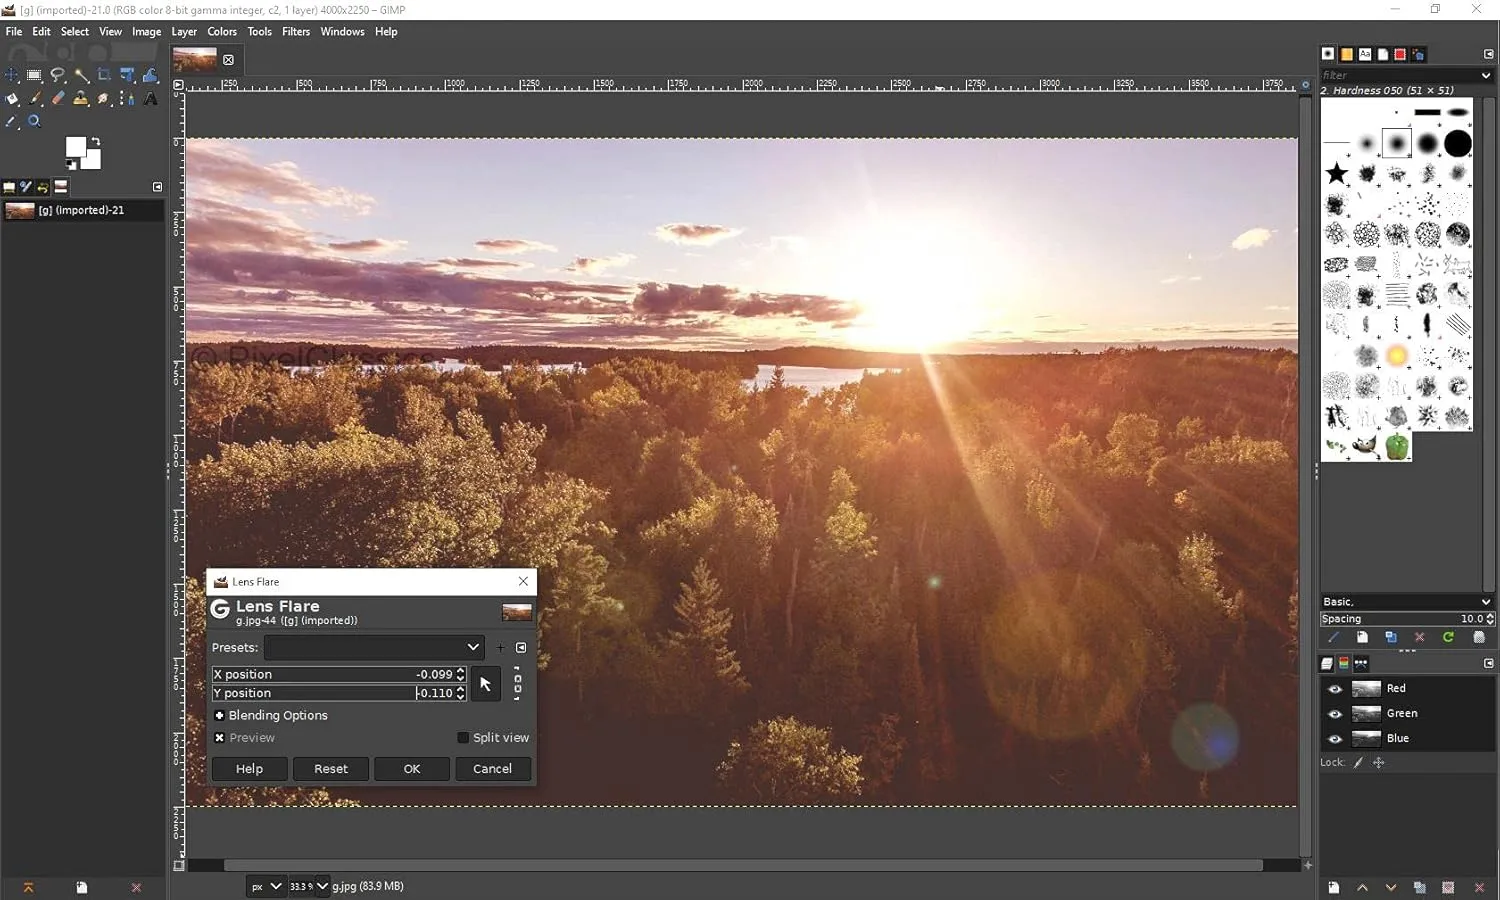The image size is (1500, 900).
Task: Click the foreground color swatch
Action: click(x=77, y=147)
